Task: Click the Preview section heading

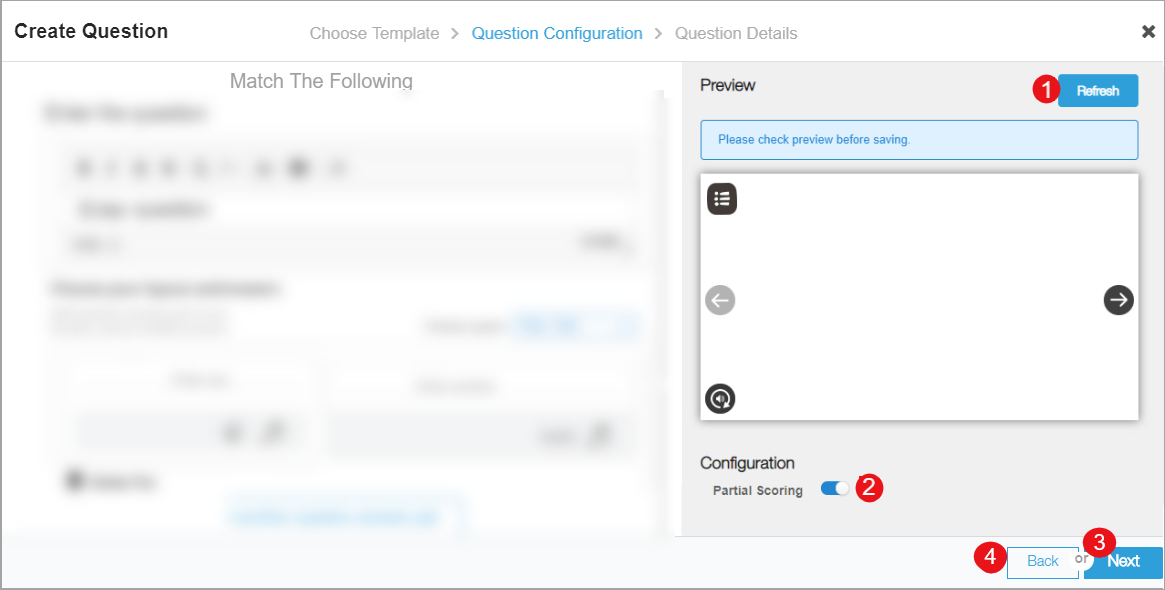Action: (x=728, y=85)
